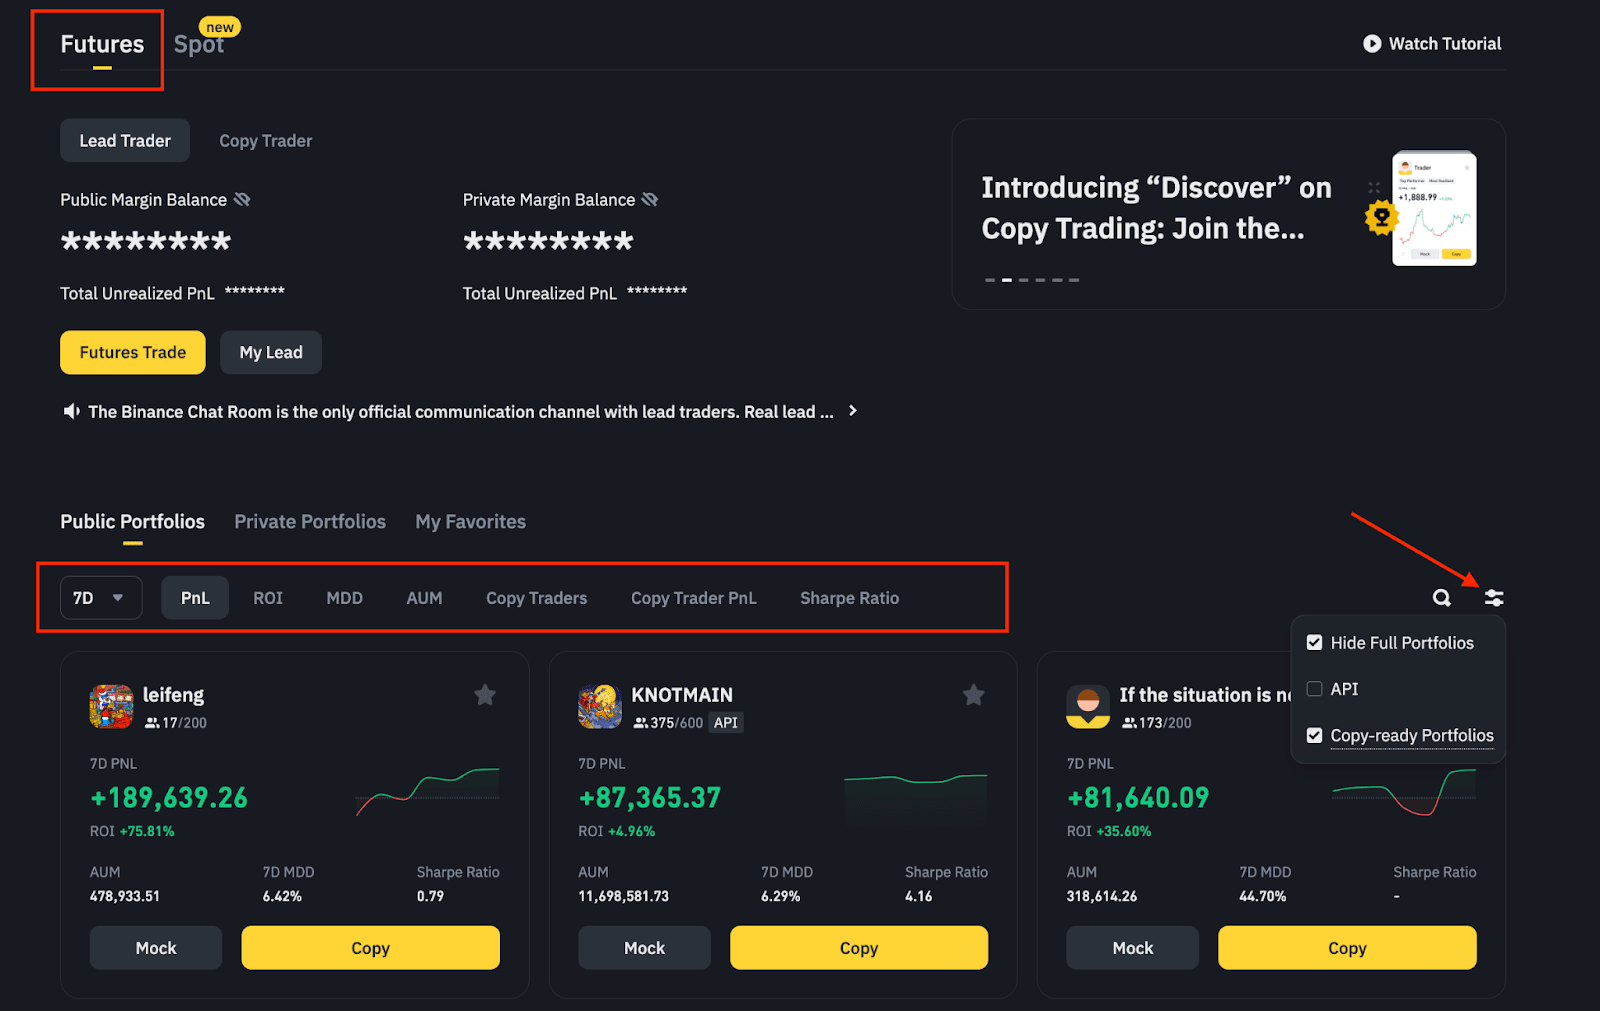Click the +87,365.37 PNL value
This screenshot has height=1011, width=1600.
tap(650, 798)
